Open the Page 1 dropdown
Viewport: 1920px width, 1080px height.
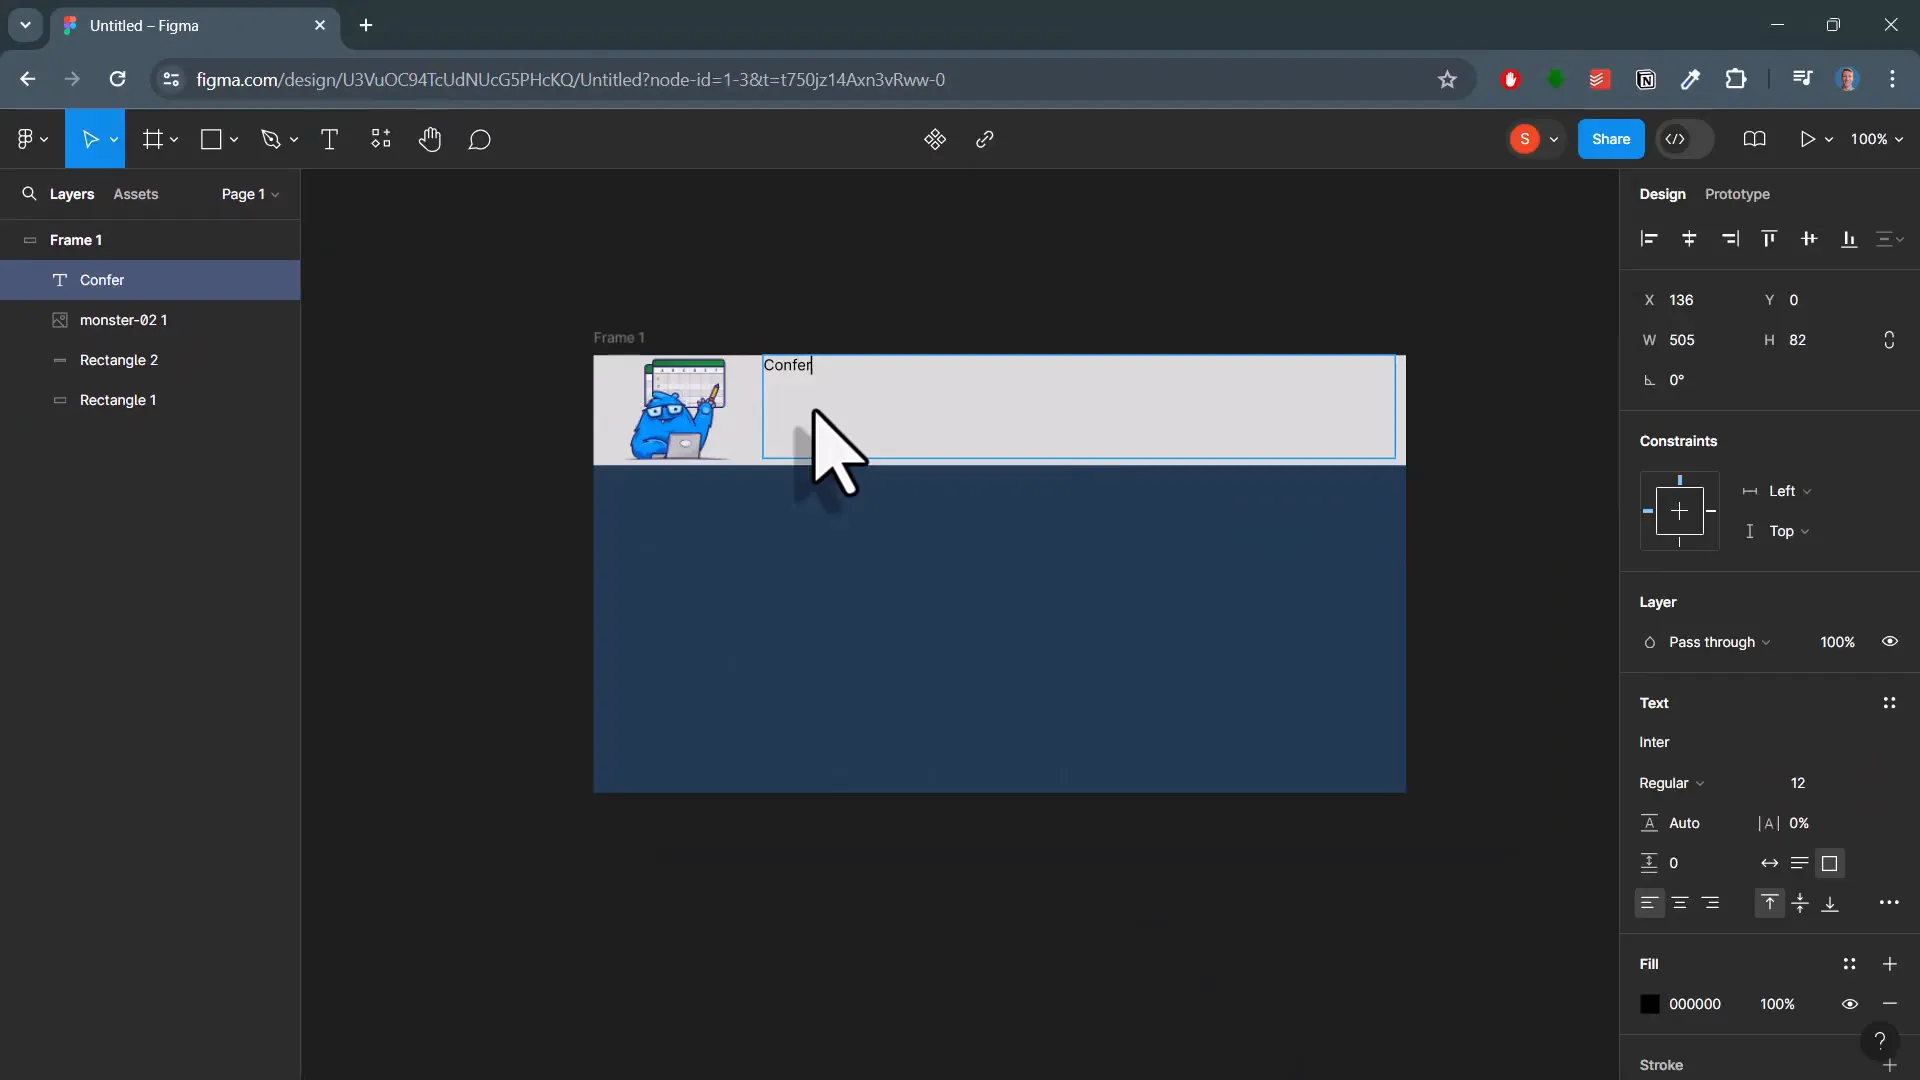click(248, 194)
